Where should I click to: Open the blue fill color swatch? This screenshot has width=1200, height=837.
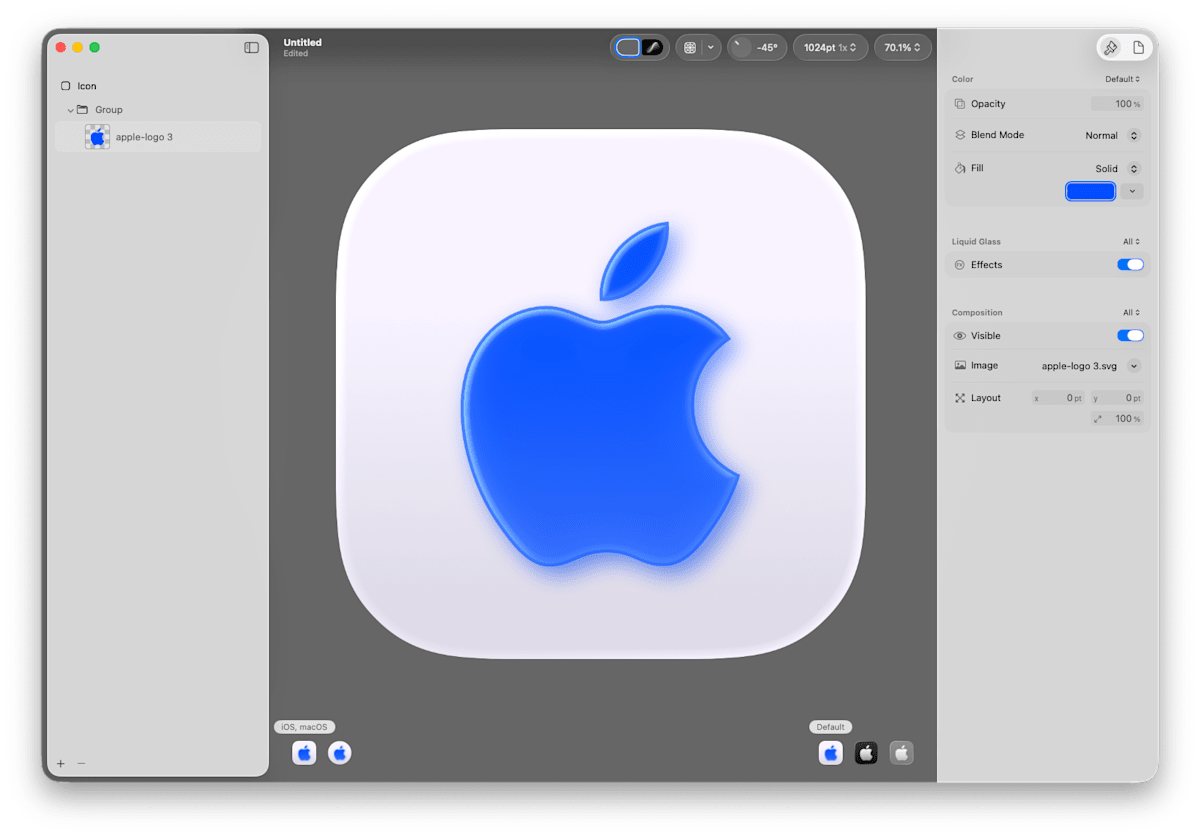tap(1090, 191)
